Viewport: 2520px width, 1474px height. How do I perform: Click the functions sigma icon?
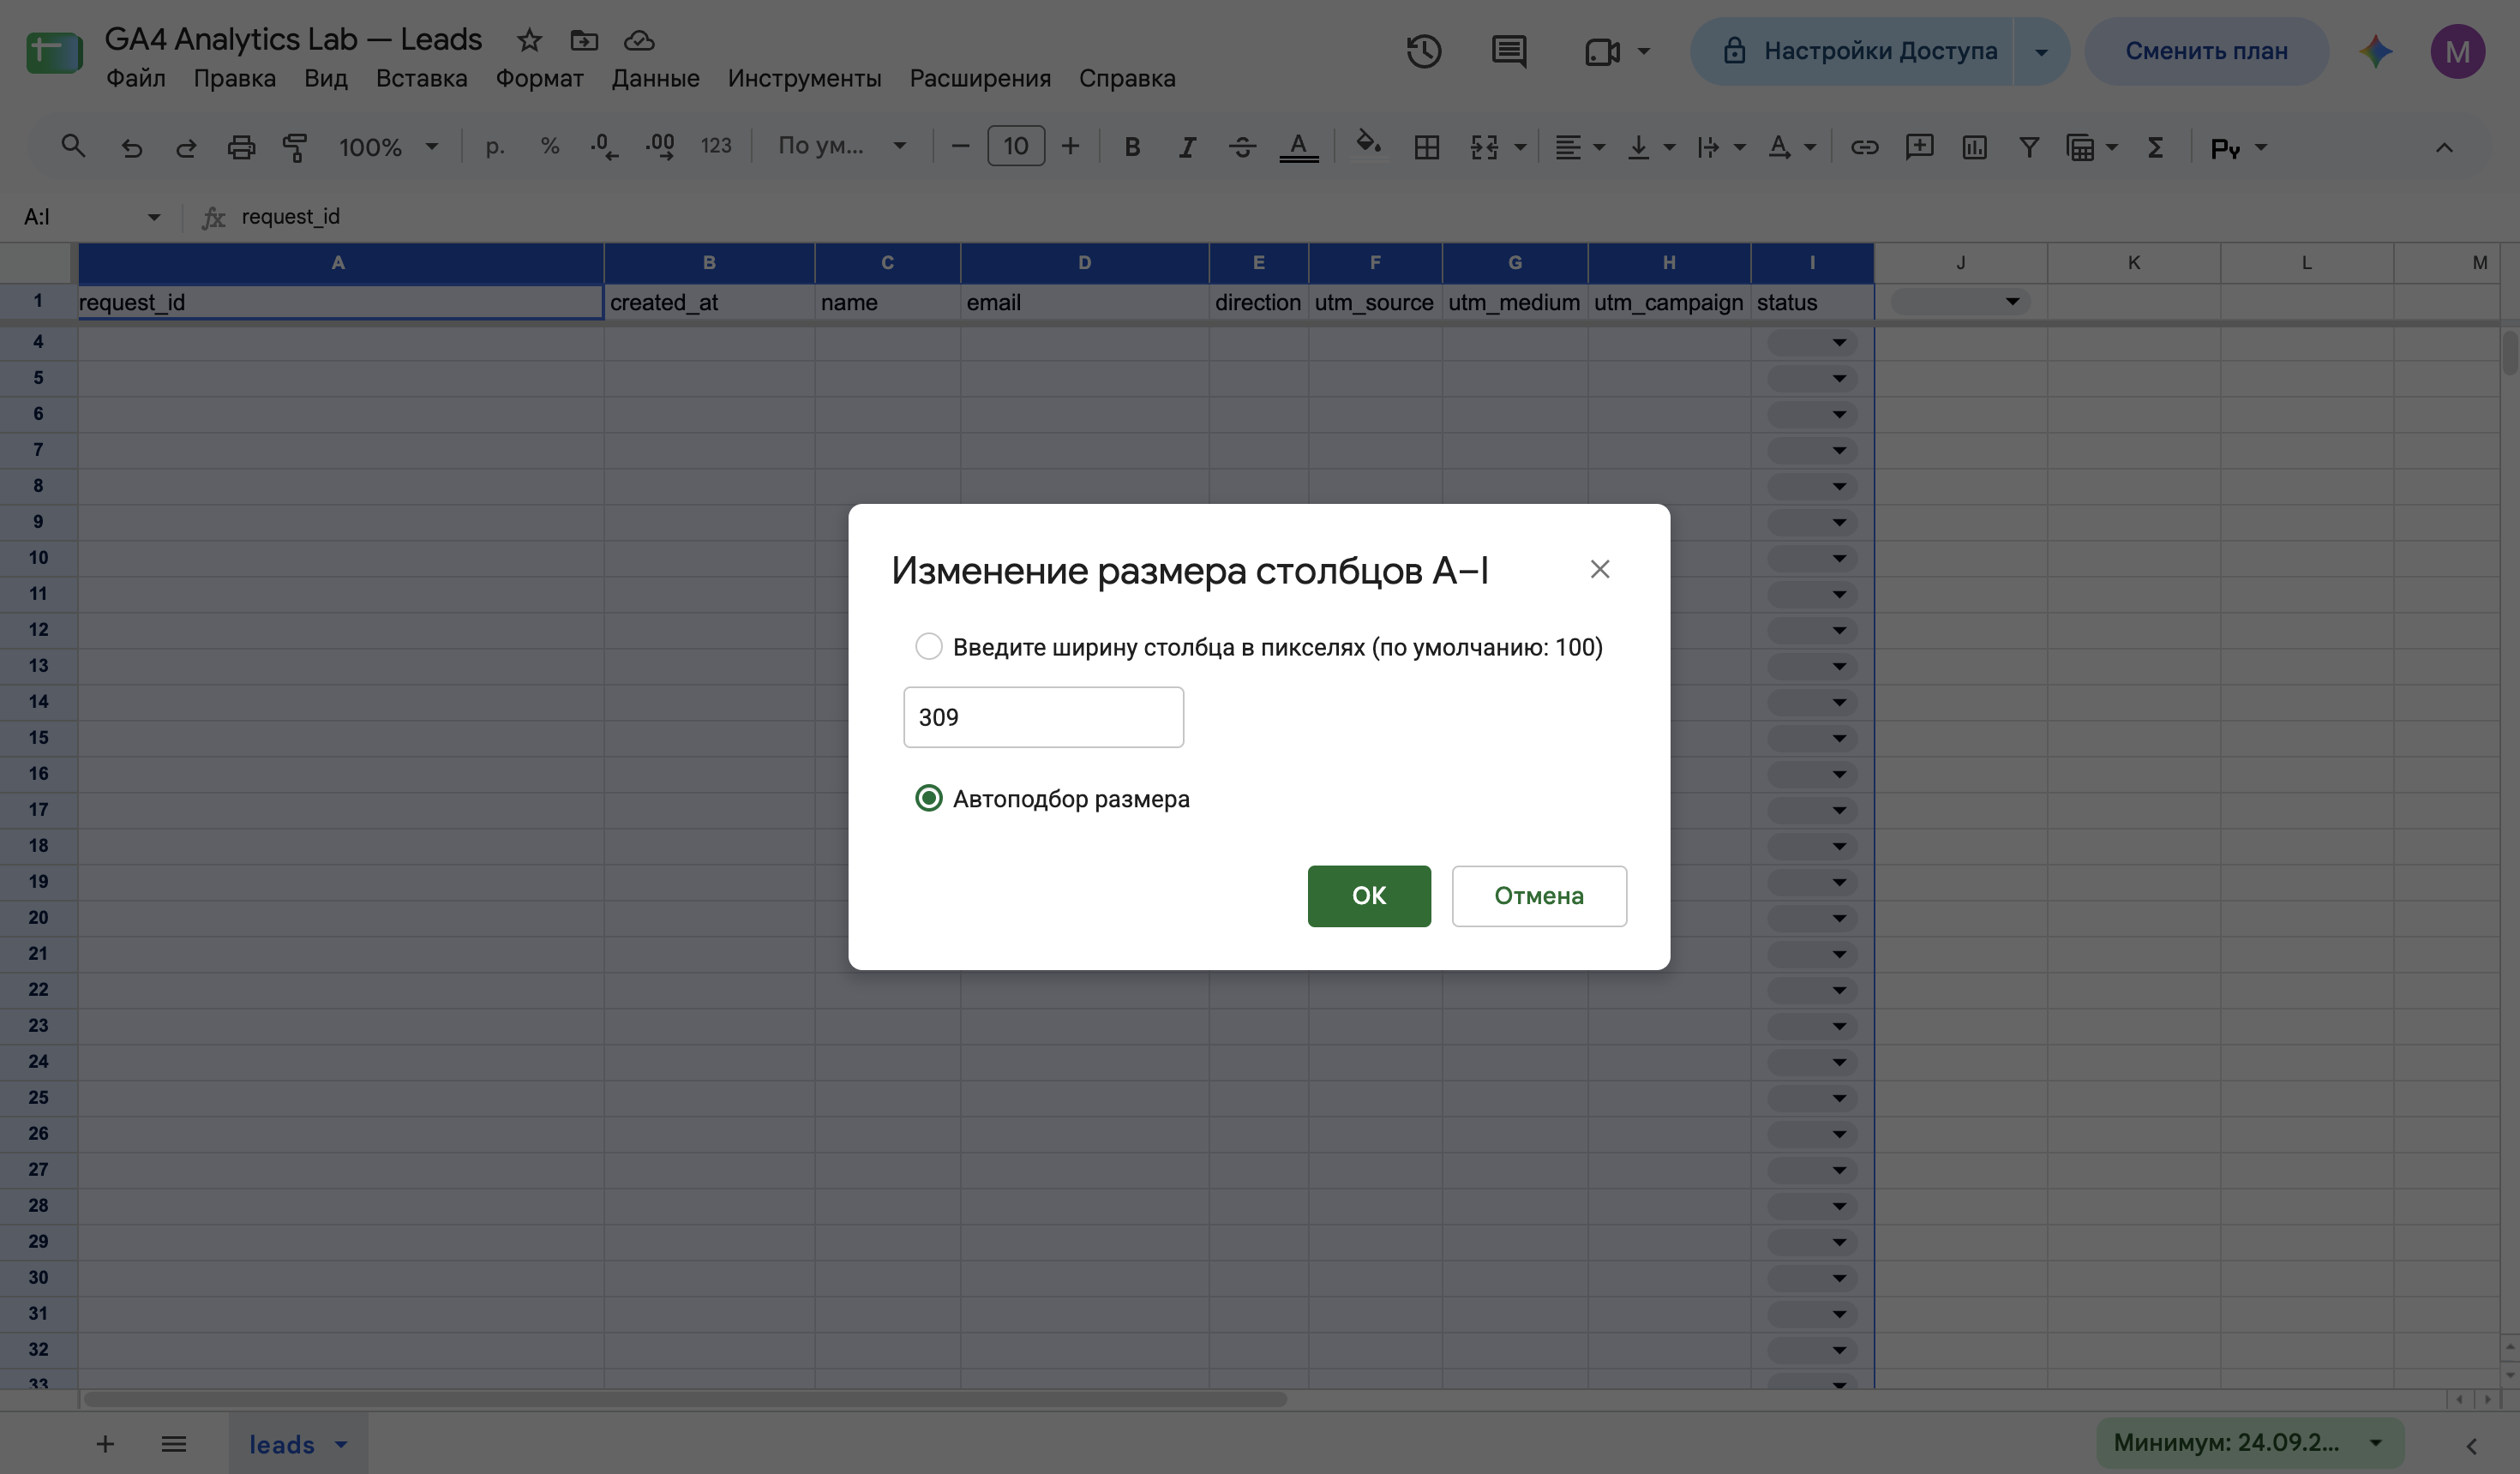point(2155,147)
